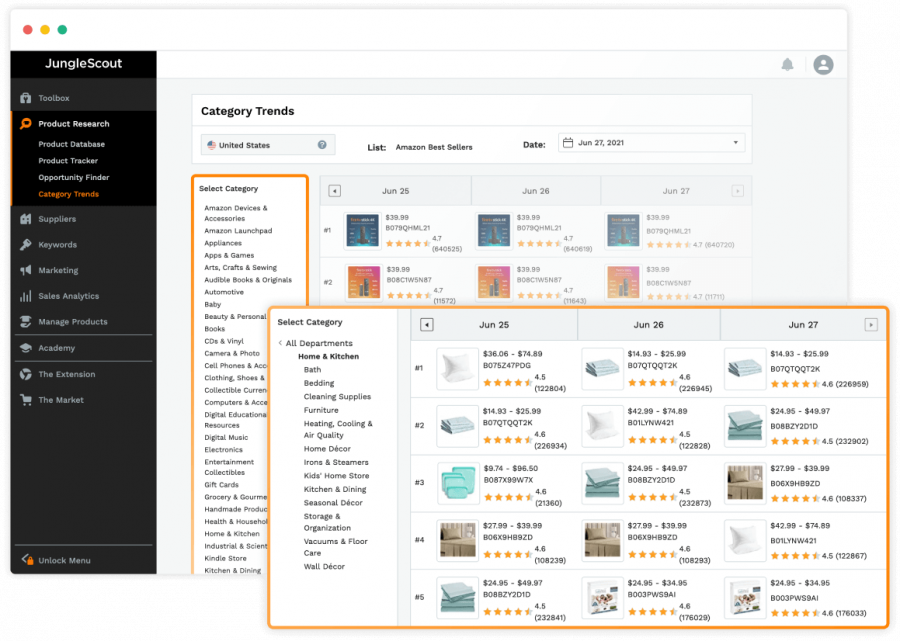Open notifications bell icon
The image size is (900, 641).
tap(788, 64)
